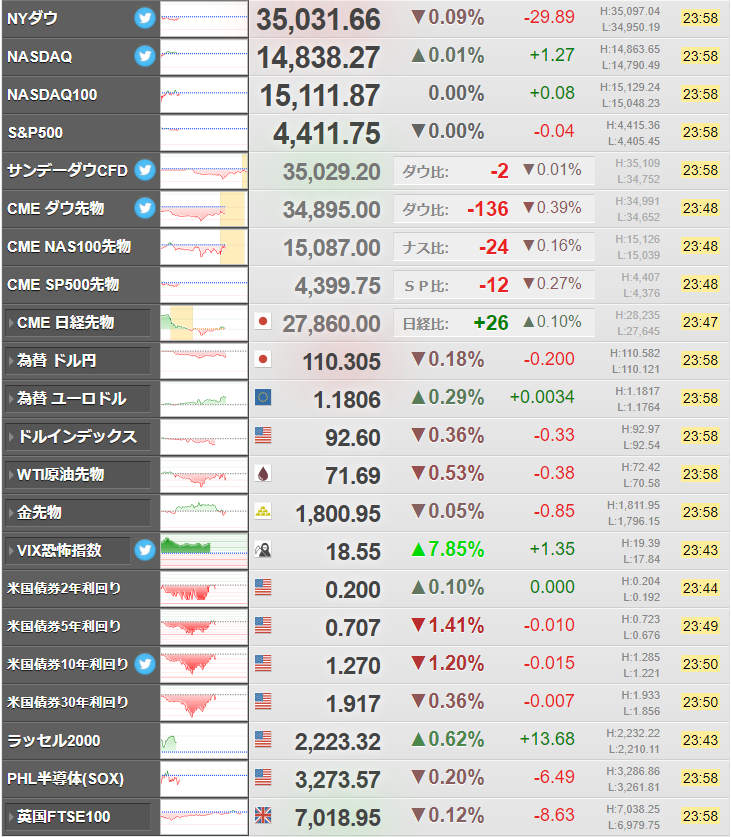Click the Twitter icon beside VIX恐怖指数

pyautogui.click(x=145, y=550)
